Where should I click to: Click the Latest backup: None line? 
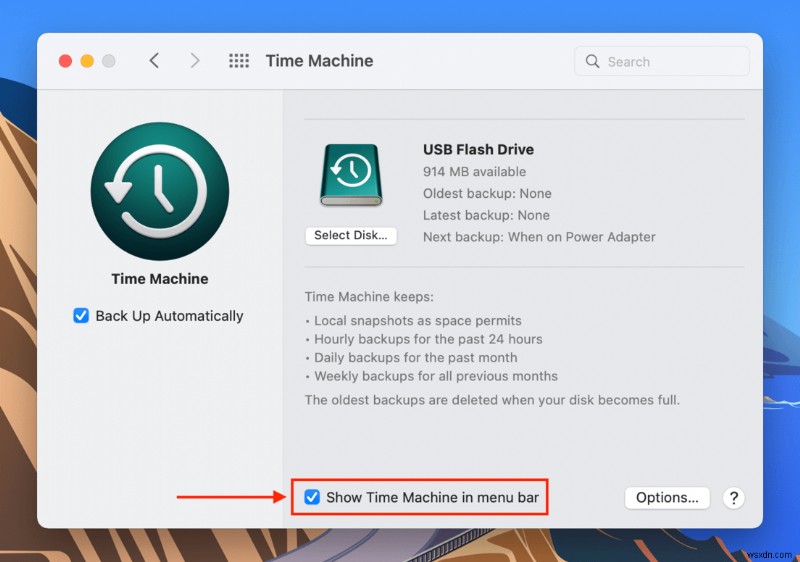tap(486, 215)
